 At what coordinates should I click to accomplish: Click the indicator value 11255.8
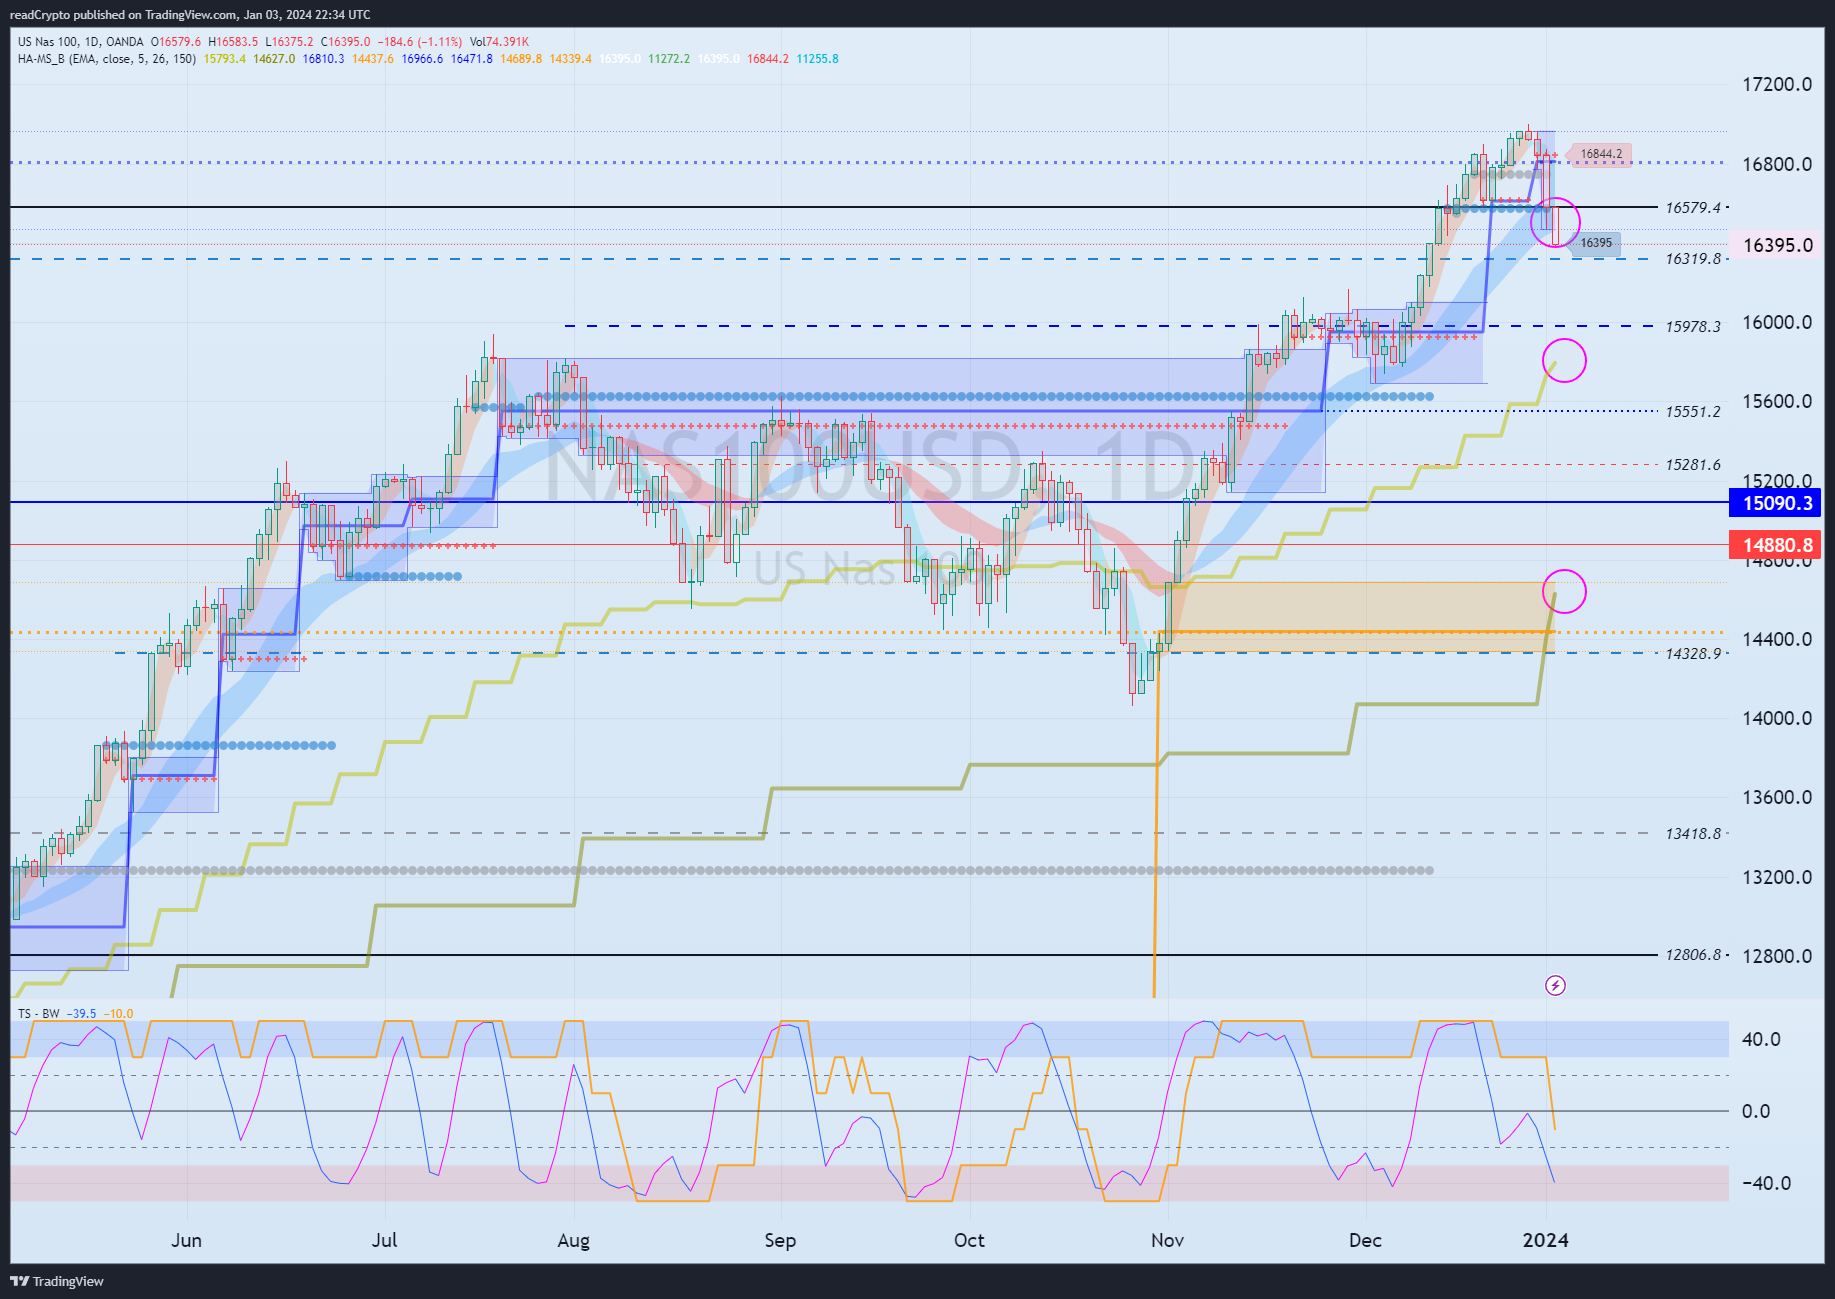pos(818,59)
